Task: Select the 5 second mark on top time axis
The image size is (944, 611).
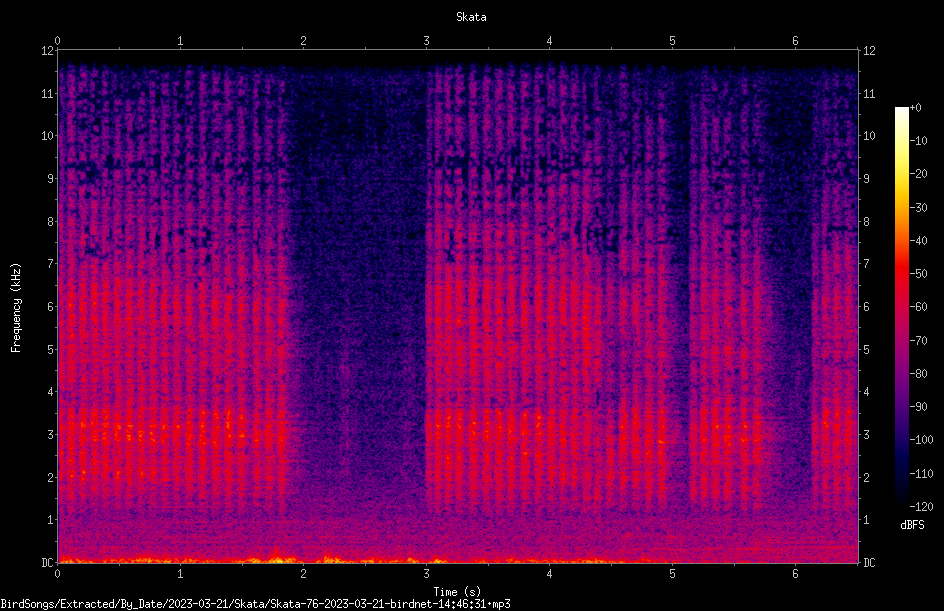Action: pyautogui.click(x=672, y=41)
